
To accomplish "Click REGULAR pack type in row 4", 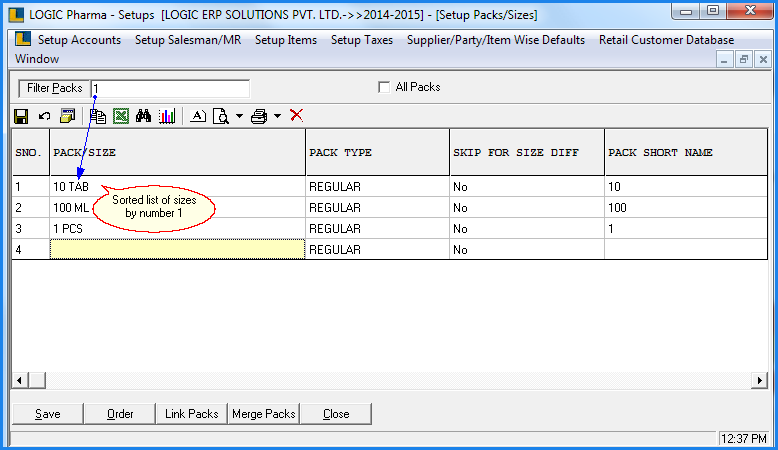I will coord(378,249).
